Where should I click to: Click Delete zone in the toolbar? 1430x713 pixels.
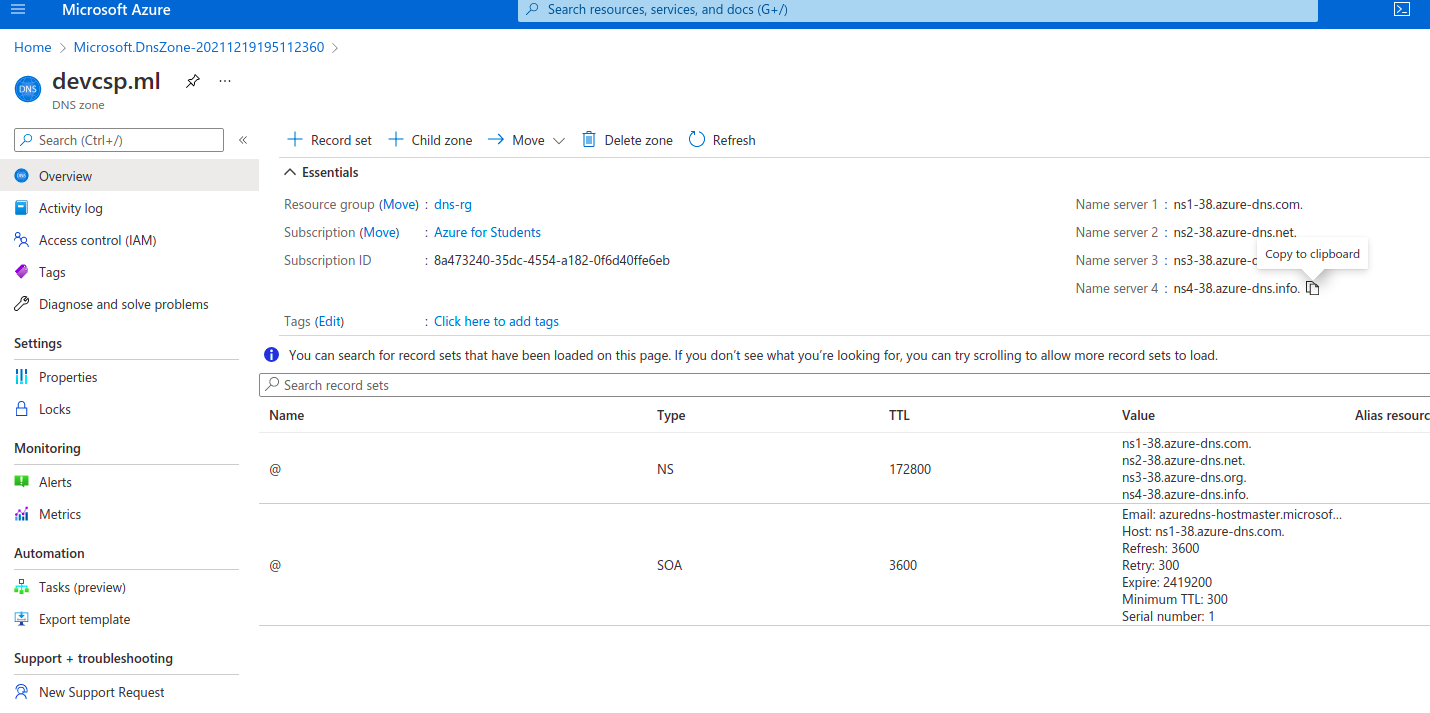[x=627, y=140]
